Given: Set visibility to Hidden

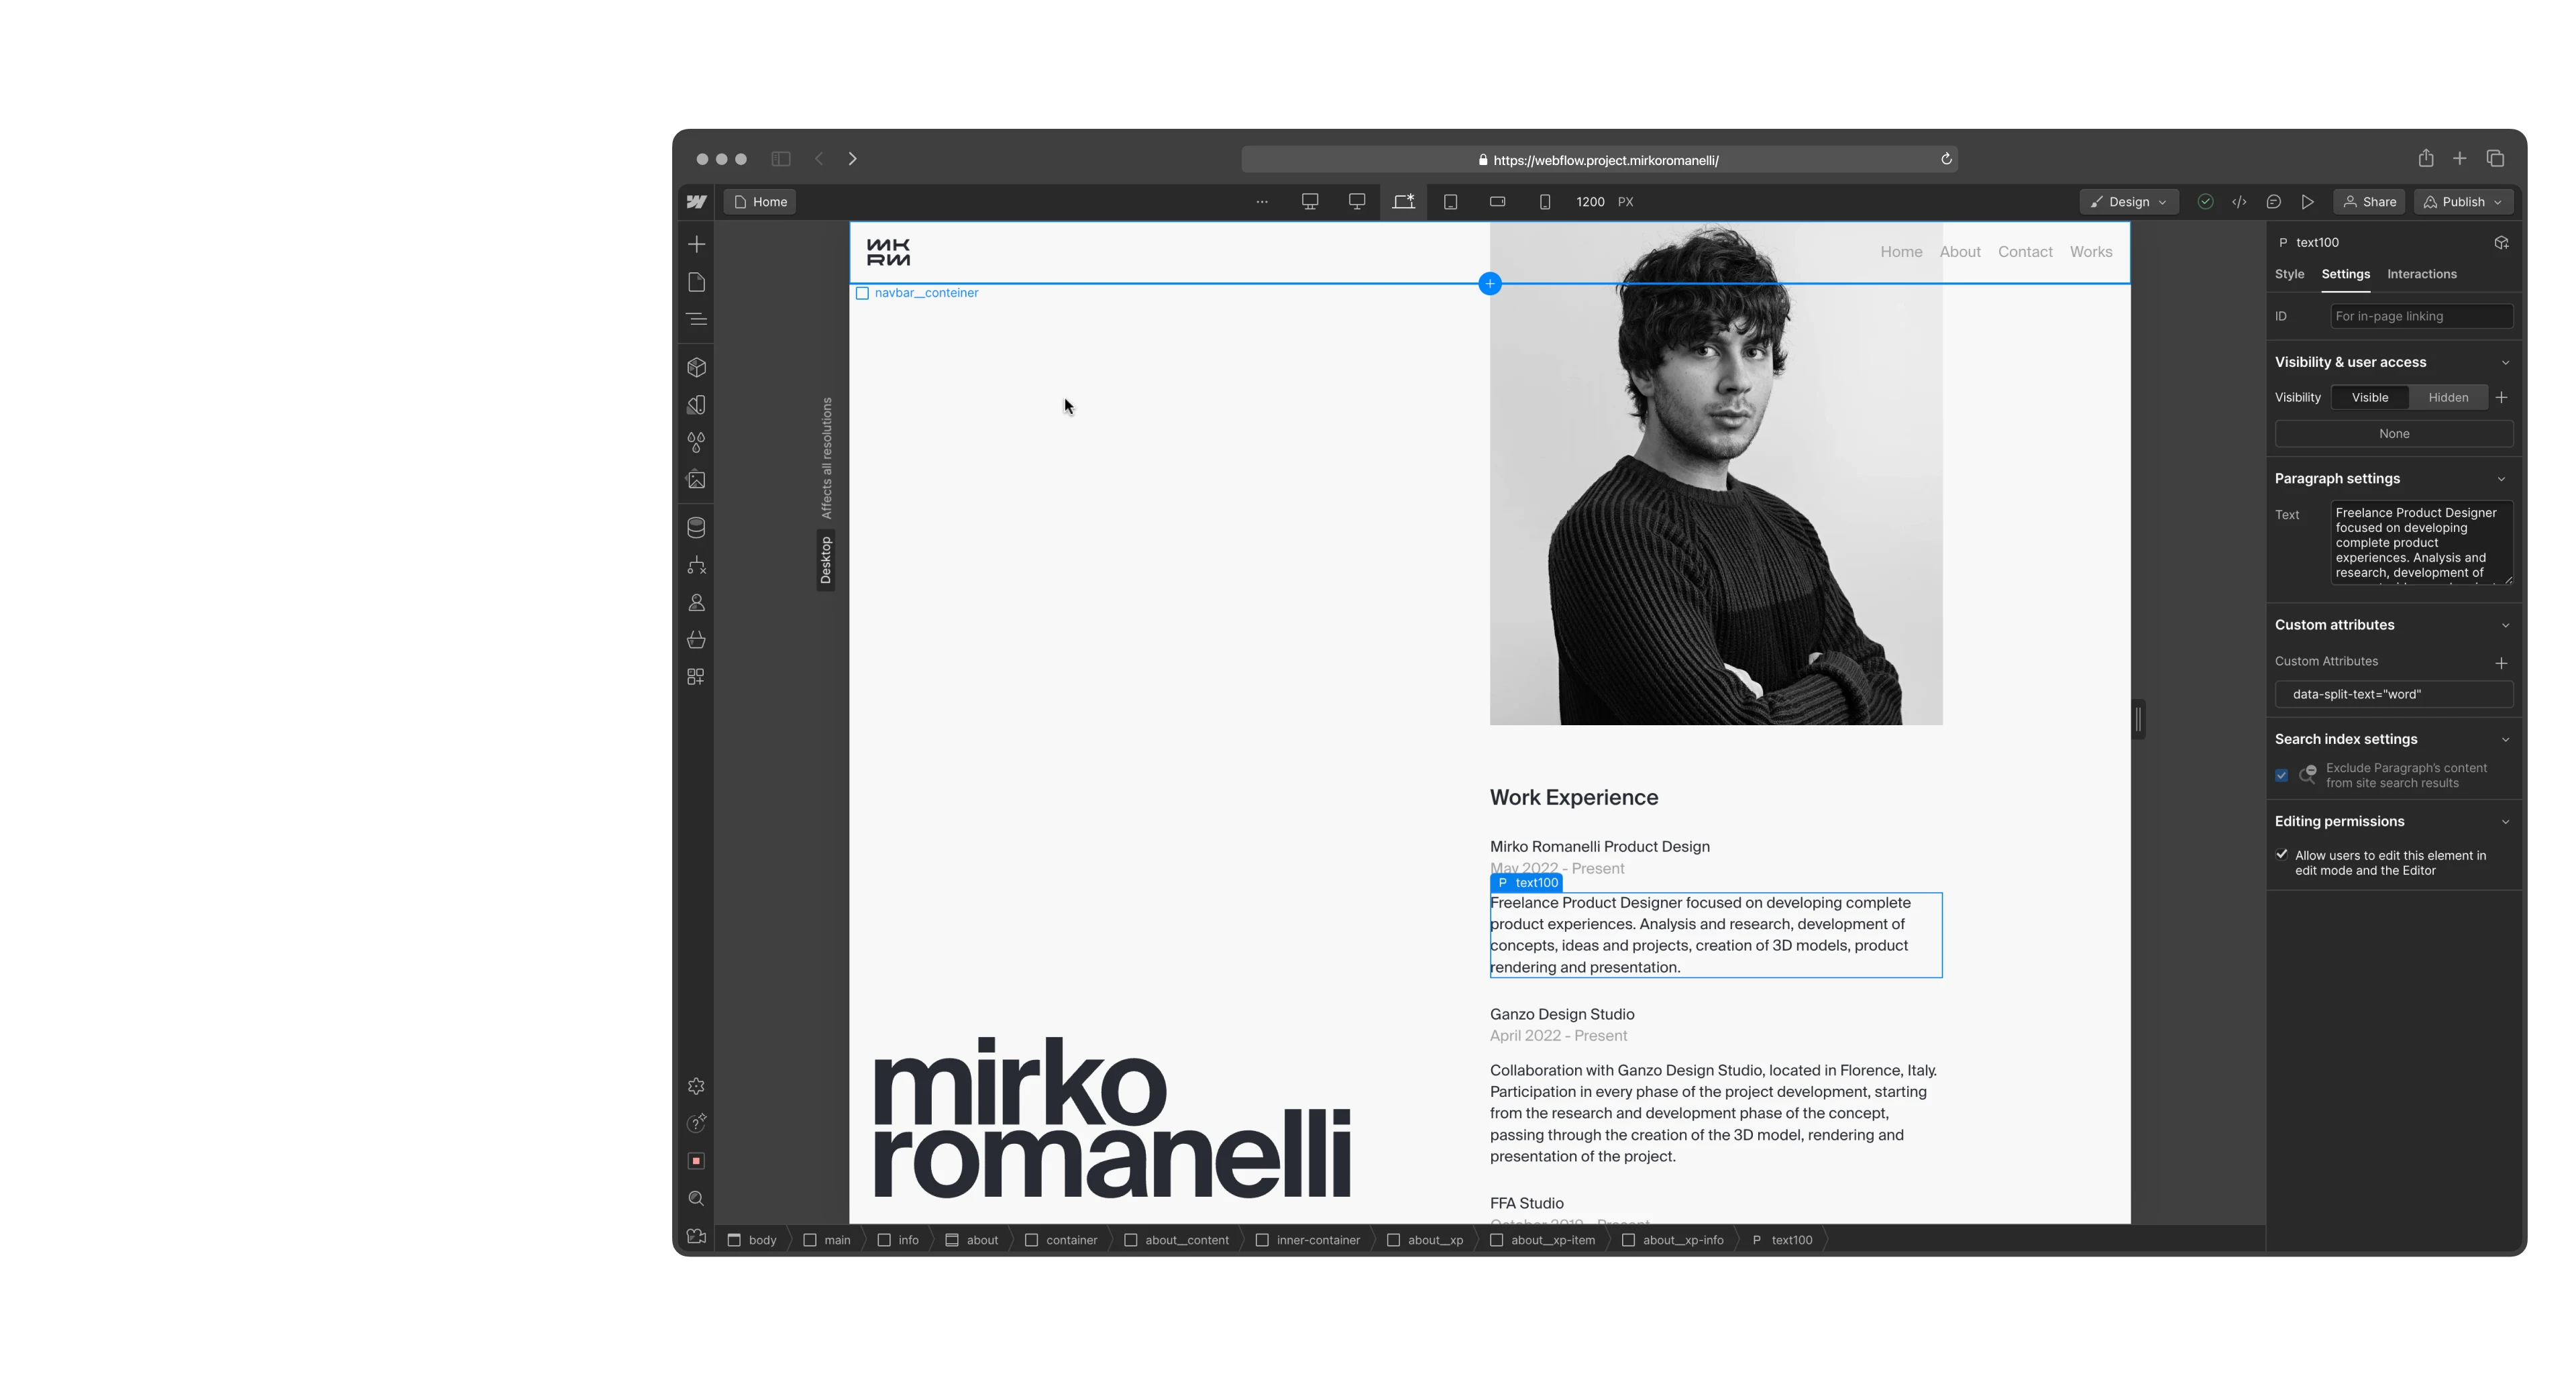Looking at the screenshot, I should pos(2447,397).
